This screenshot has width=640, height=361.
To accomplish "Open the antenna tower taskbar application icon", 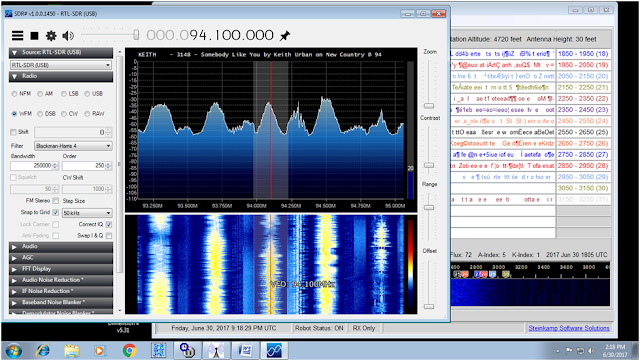I will pos(216,351).
